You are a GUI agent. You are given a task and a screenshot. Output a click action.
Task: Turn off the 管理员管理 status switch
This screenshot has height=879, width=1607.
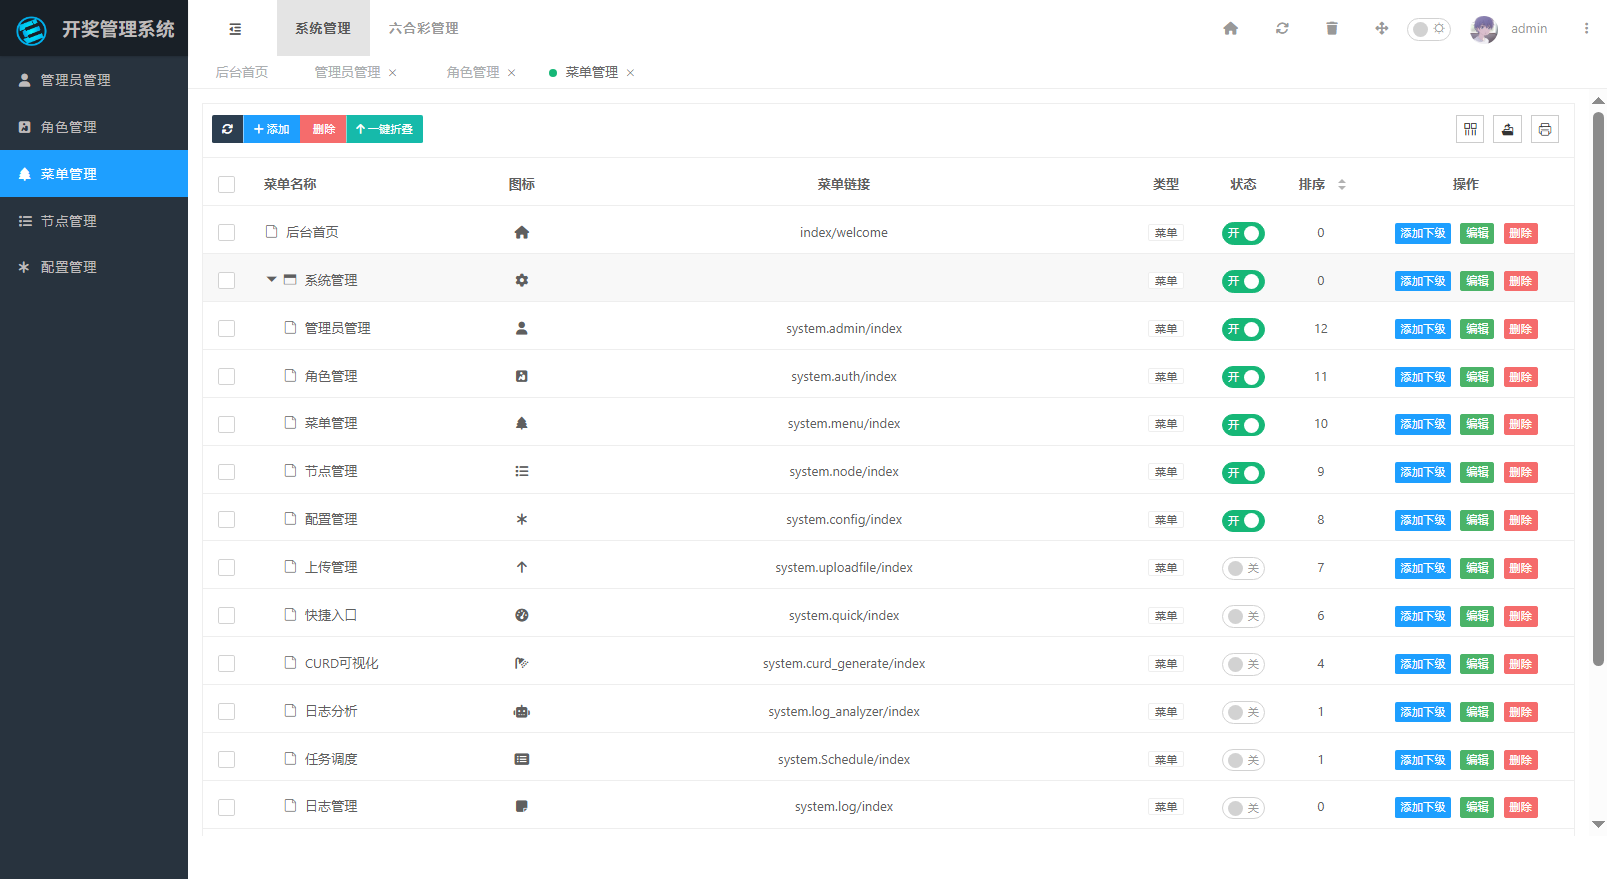click(x=1243, y=329)
